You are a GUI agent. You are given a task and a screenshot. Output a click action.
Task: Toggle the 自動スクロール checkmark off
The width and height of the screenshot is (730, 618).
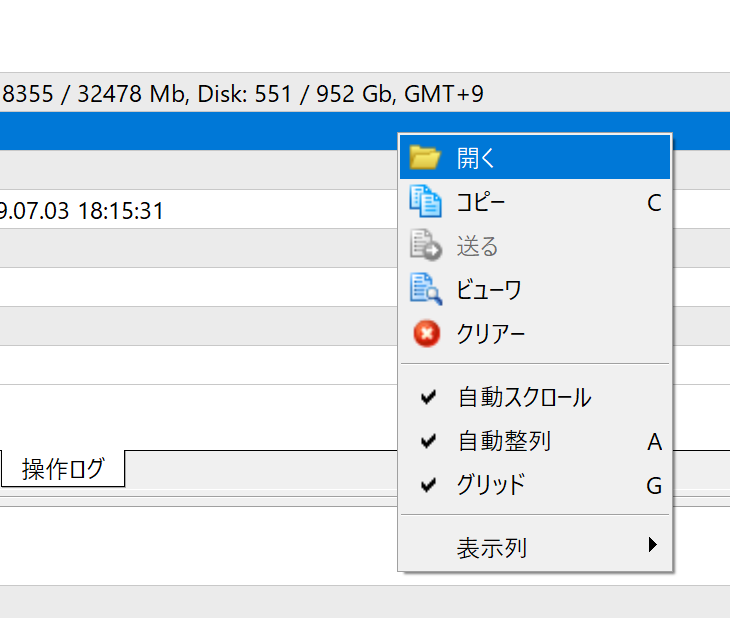[x=429, y=397]
